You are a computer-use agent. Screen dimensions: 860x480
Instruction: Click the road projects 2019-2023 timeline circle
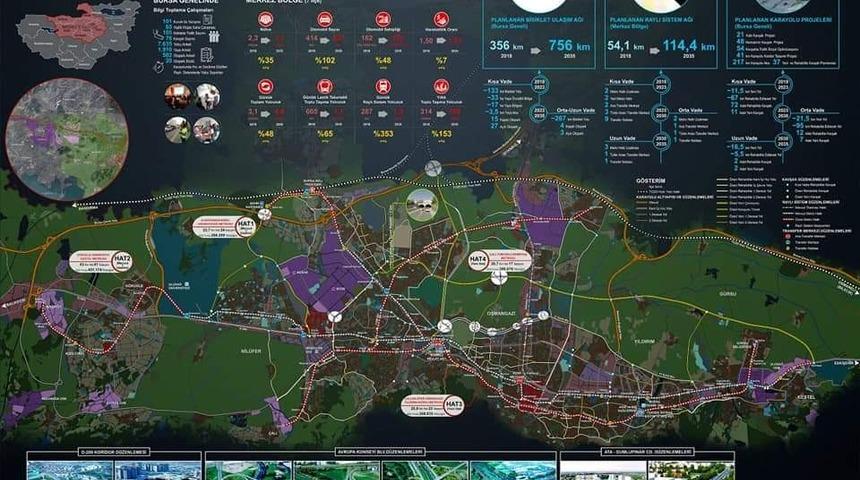(783, 84)
